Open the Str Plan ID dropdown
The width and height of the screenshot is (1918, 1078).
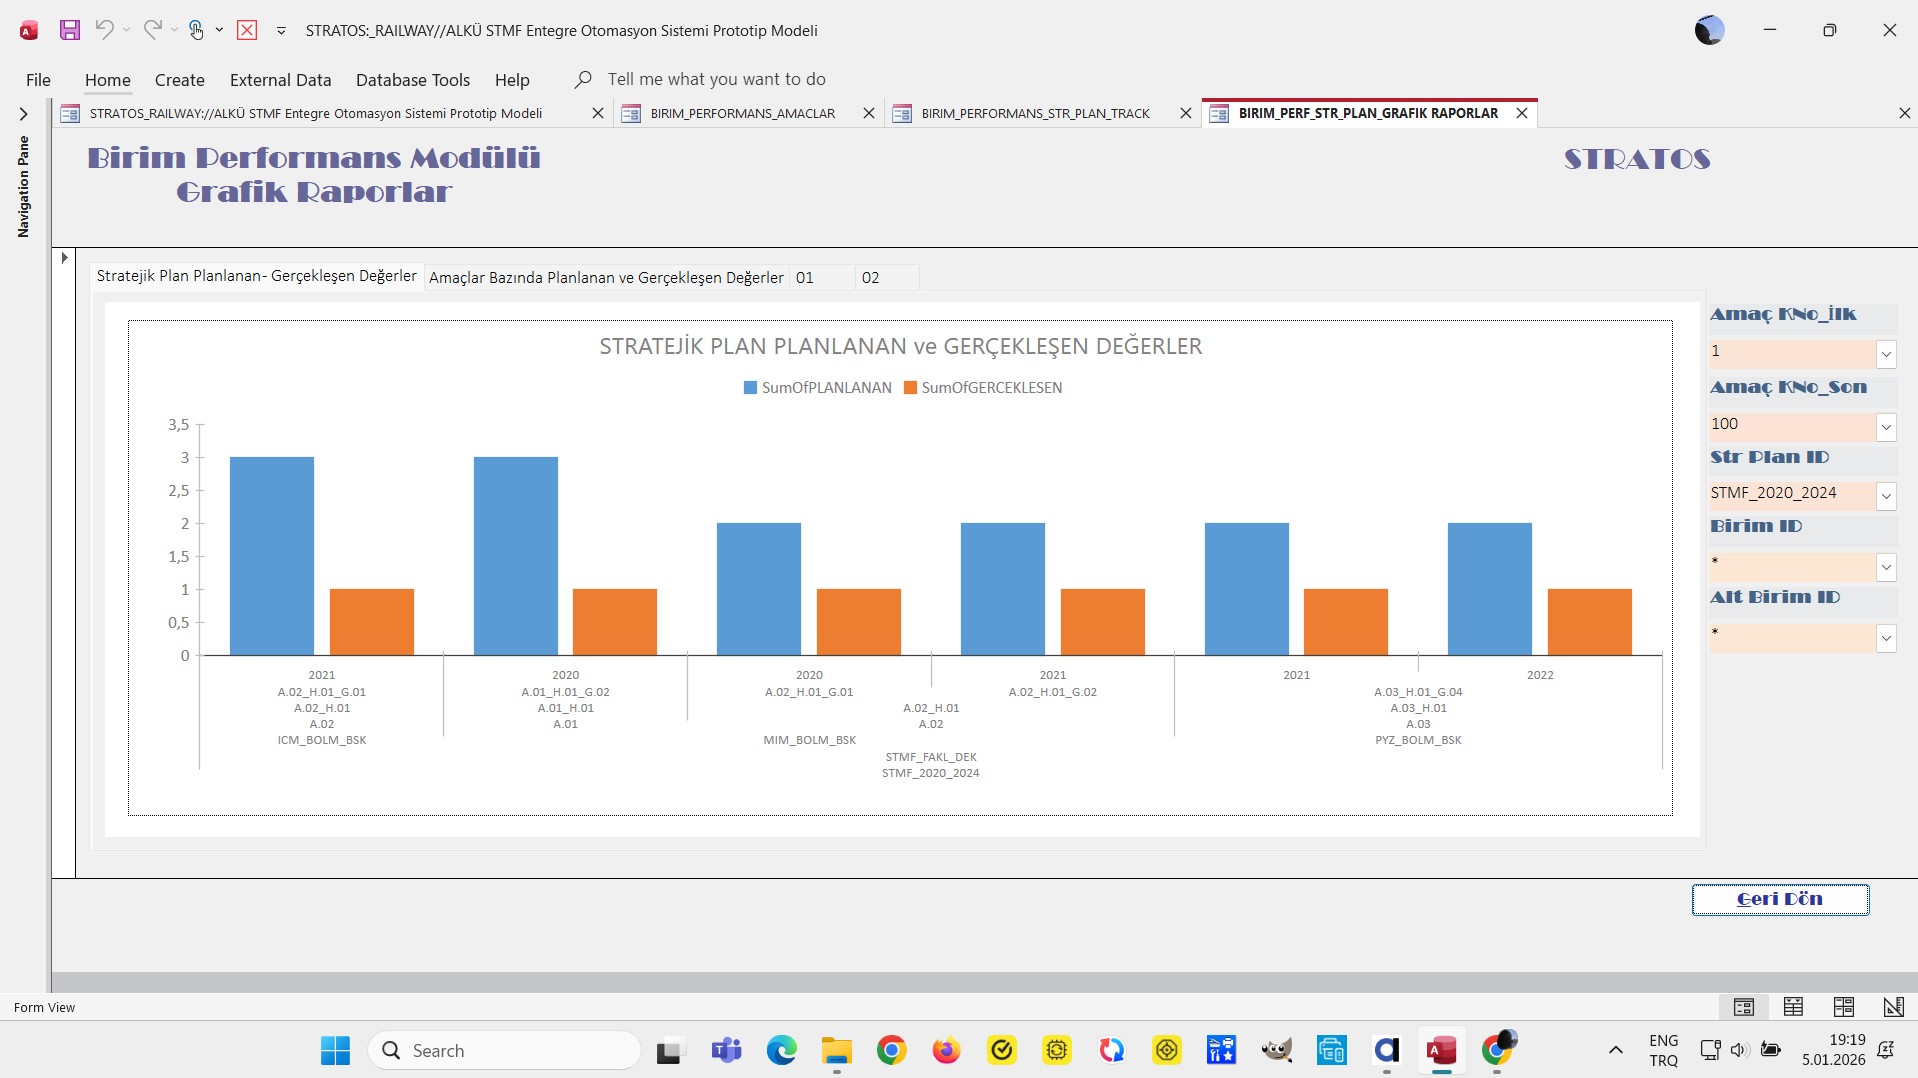(x=1885, y=495)
